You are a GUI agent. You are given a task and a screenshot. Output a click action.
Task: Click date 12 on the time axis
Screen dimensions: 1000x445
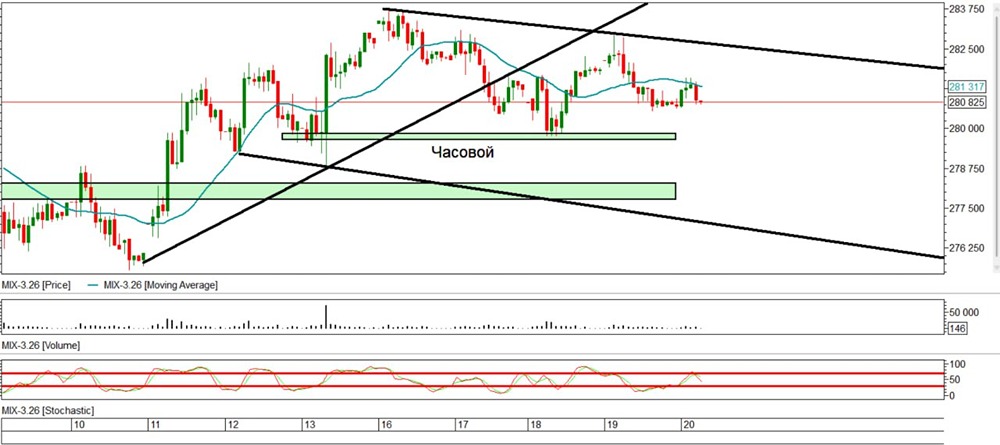[x=233, y=424]
